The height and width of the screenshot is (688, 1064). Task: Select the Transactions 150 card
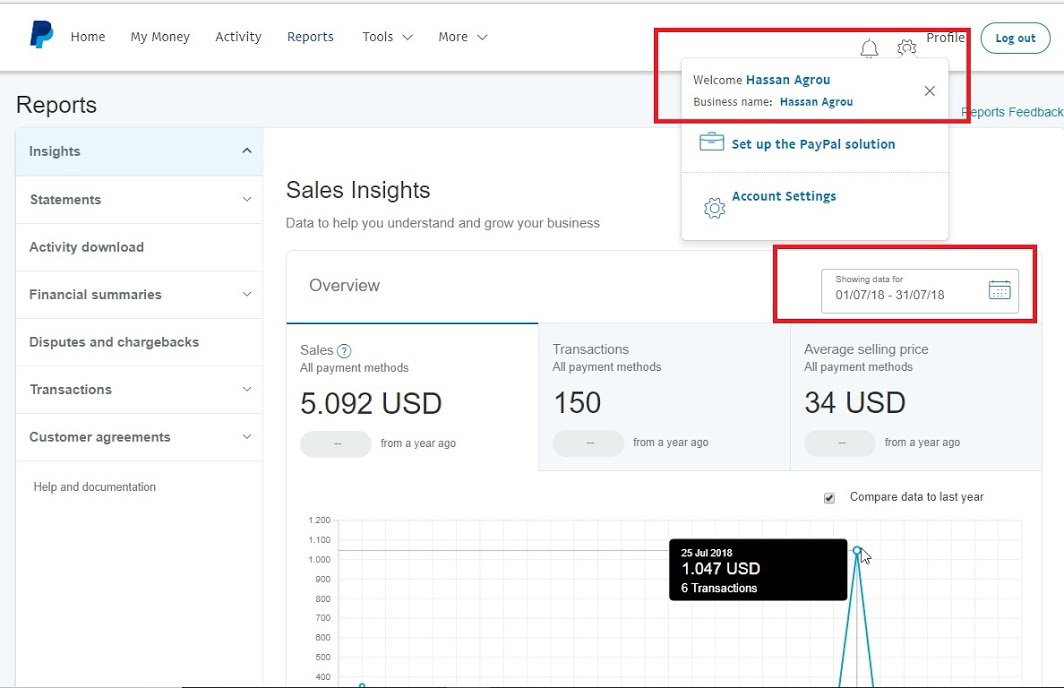click(x=664, y=397)
